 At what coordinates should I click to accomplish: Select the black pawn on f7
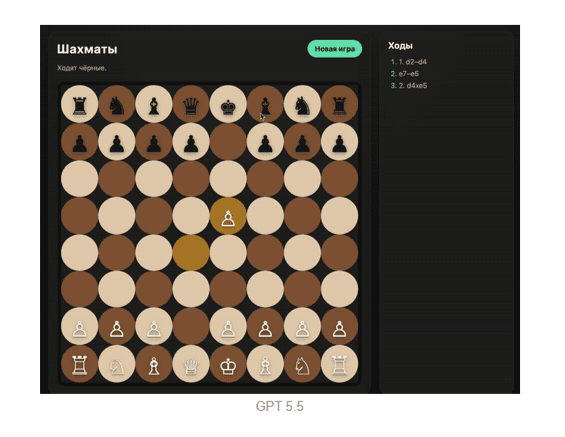(265, 141)
